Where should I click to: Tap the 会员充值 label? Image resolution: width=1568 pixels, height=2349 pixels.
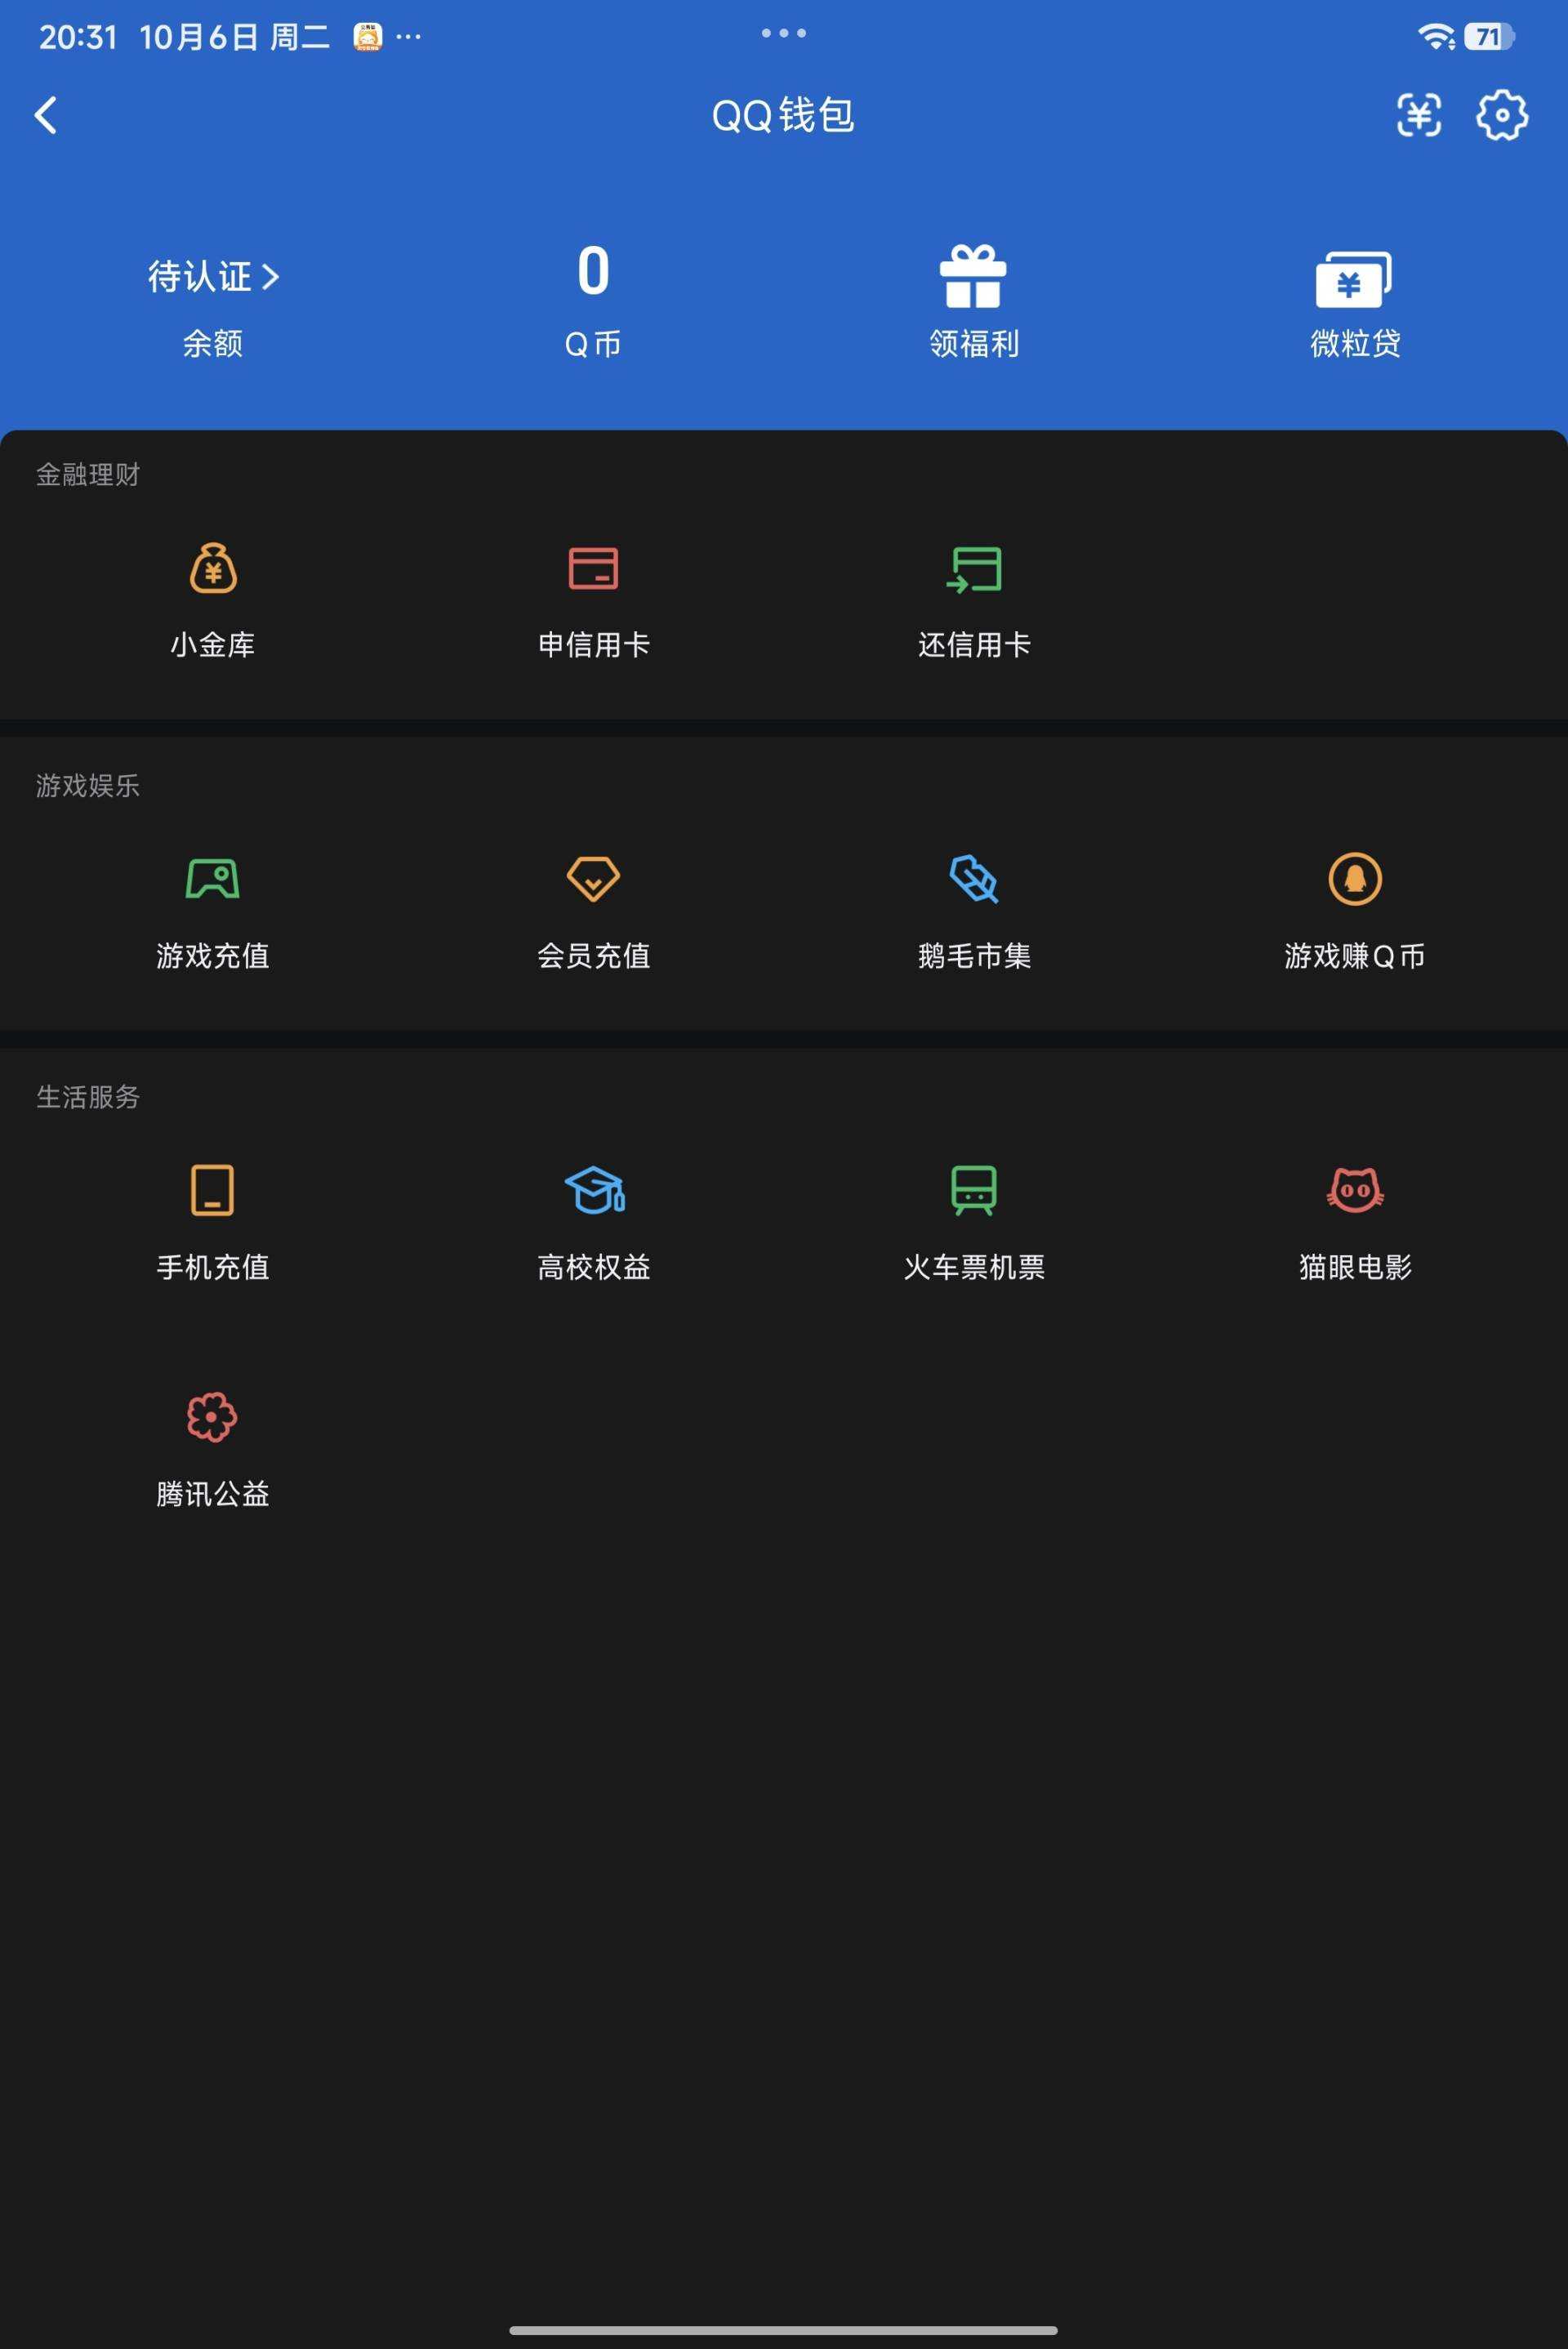point(594,956)
